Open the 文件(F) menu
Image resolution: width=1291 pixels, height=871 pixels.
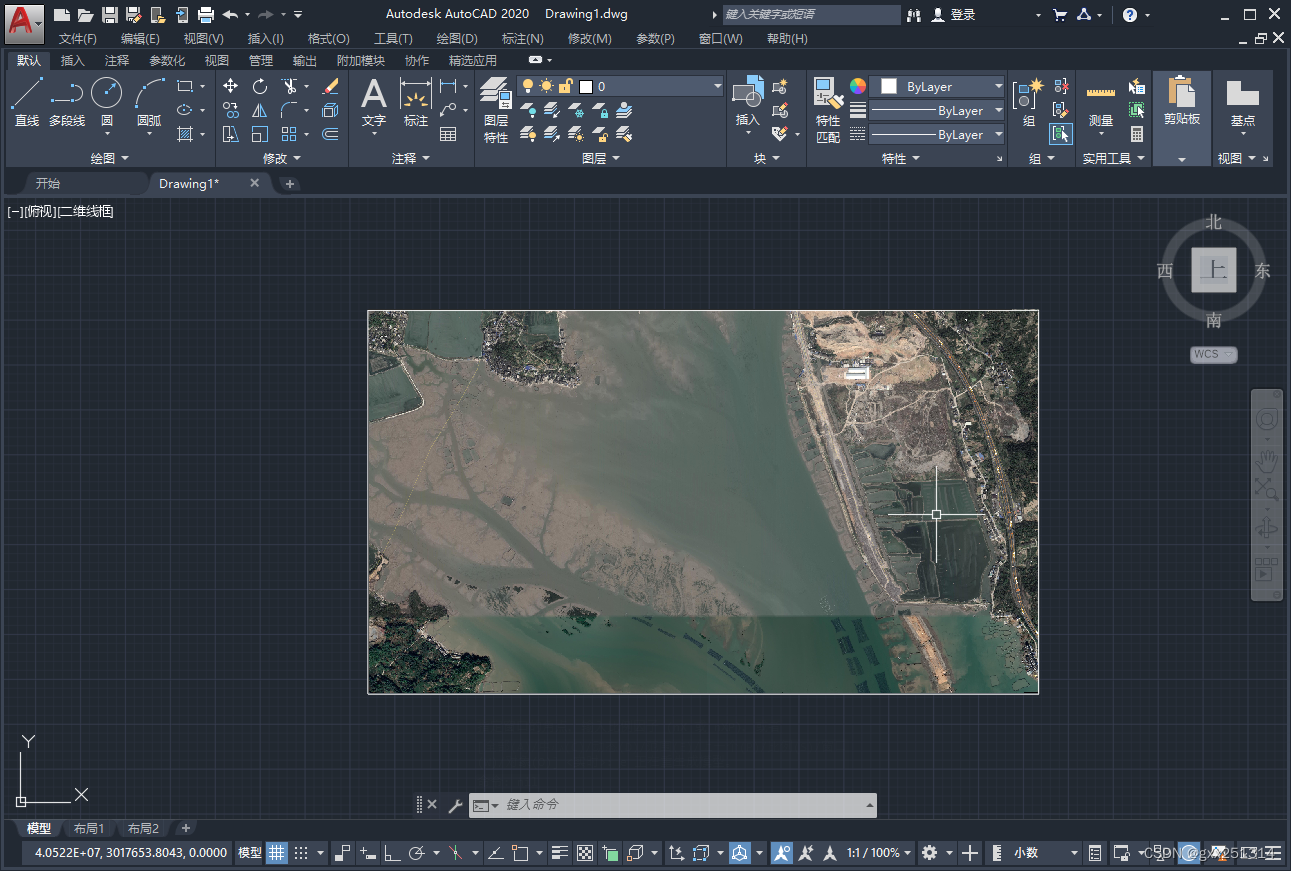[x=78, y=39]
